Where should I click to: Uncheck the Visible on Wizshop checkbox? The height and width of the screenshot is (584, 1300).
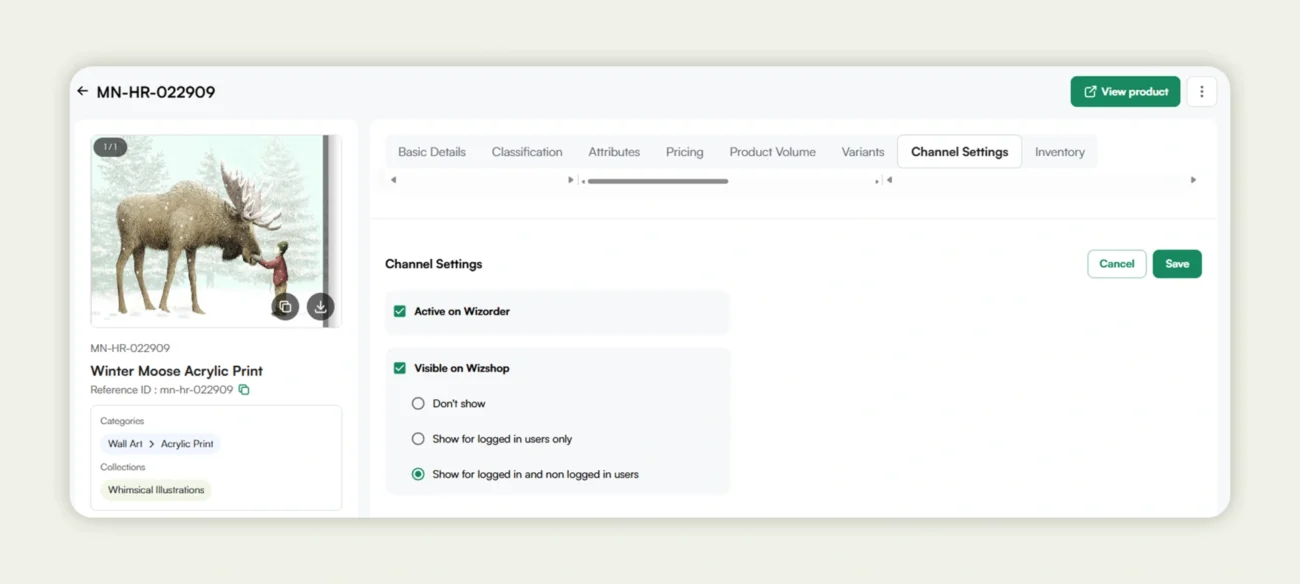(399, 368)
